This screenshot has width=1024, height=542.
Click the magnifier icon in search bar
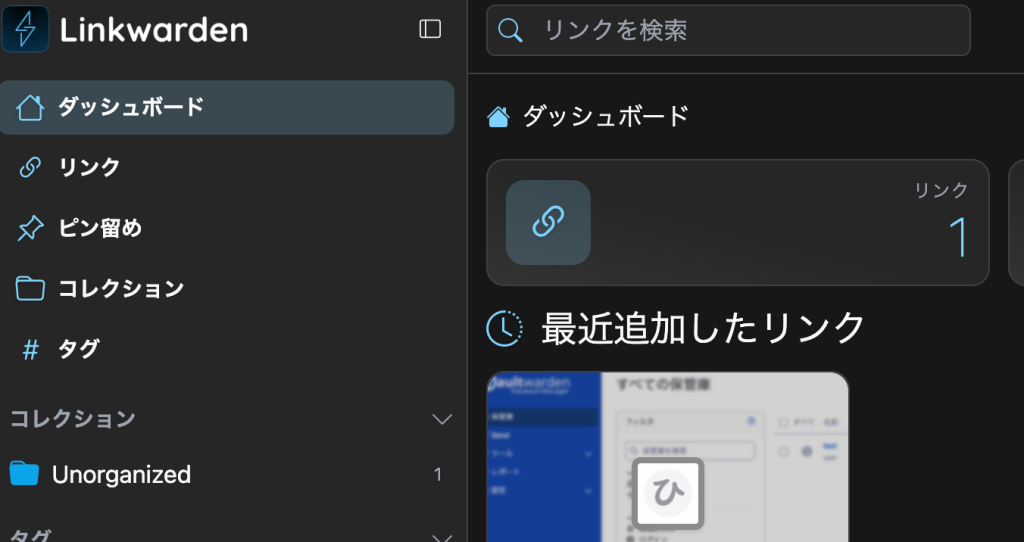tap(510, 31)
